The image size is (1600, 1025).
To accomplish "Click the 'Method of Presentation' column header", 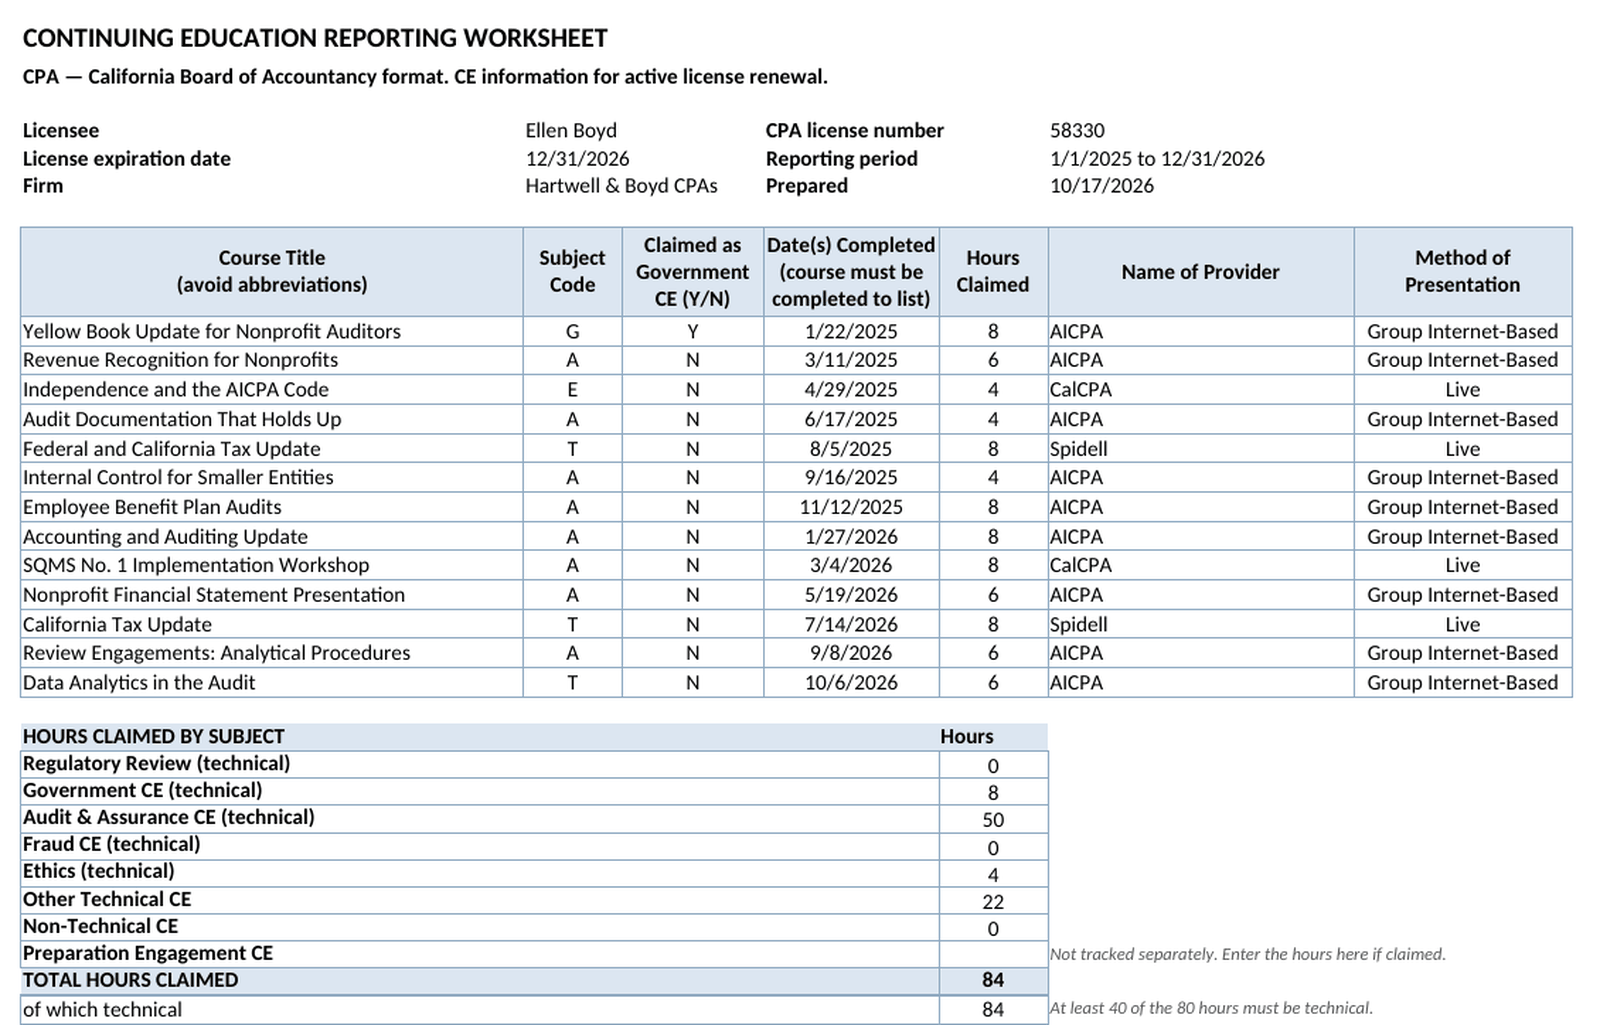I will click(x=1462, y=271).
